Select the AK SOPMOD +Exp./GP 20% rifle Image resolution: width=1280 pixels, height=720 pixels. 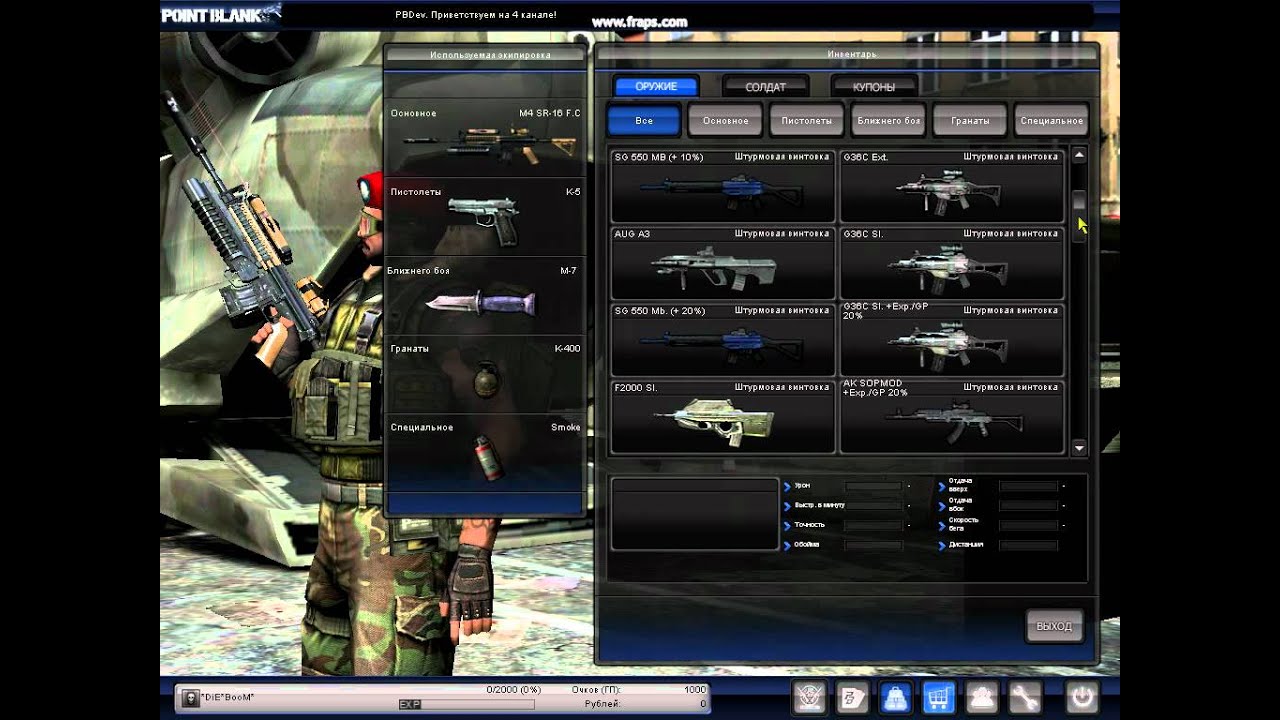tap(952, 417)
